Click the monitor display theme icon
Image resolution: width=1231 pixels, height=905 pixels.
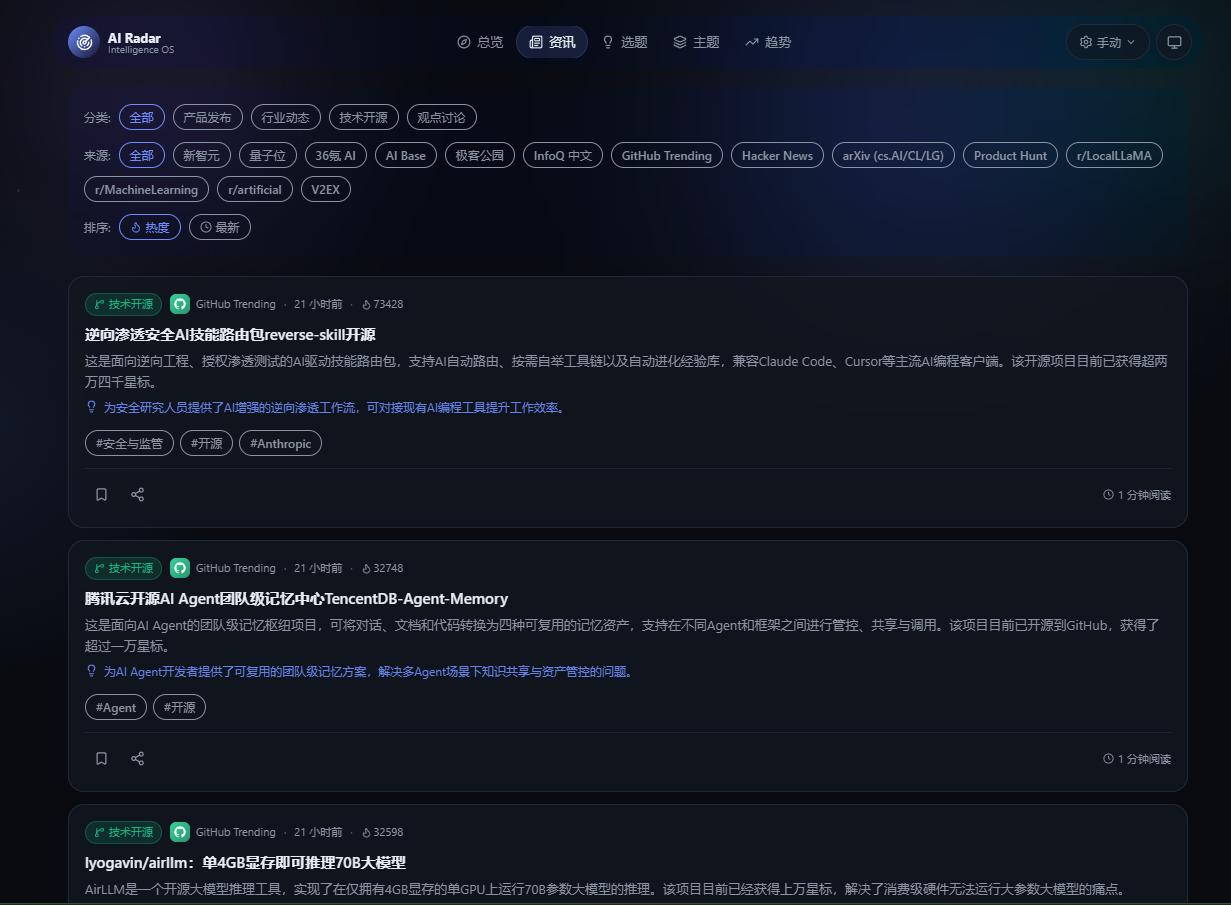[1174, 42]
